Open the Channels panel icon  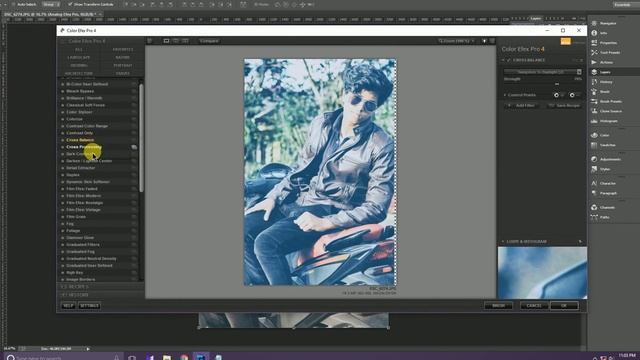pos(594,207)
